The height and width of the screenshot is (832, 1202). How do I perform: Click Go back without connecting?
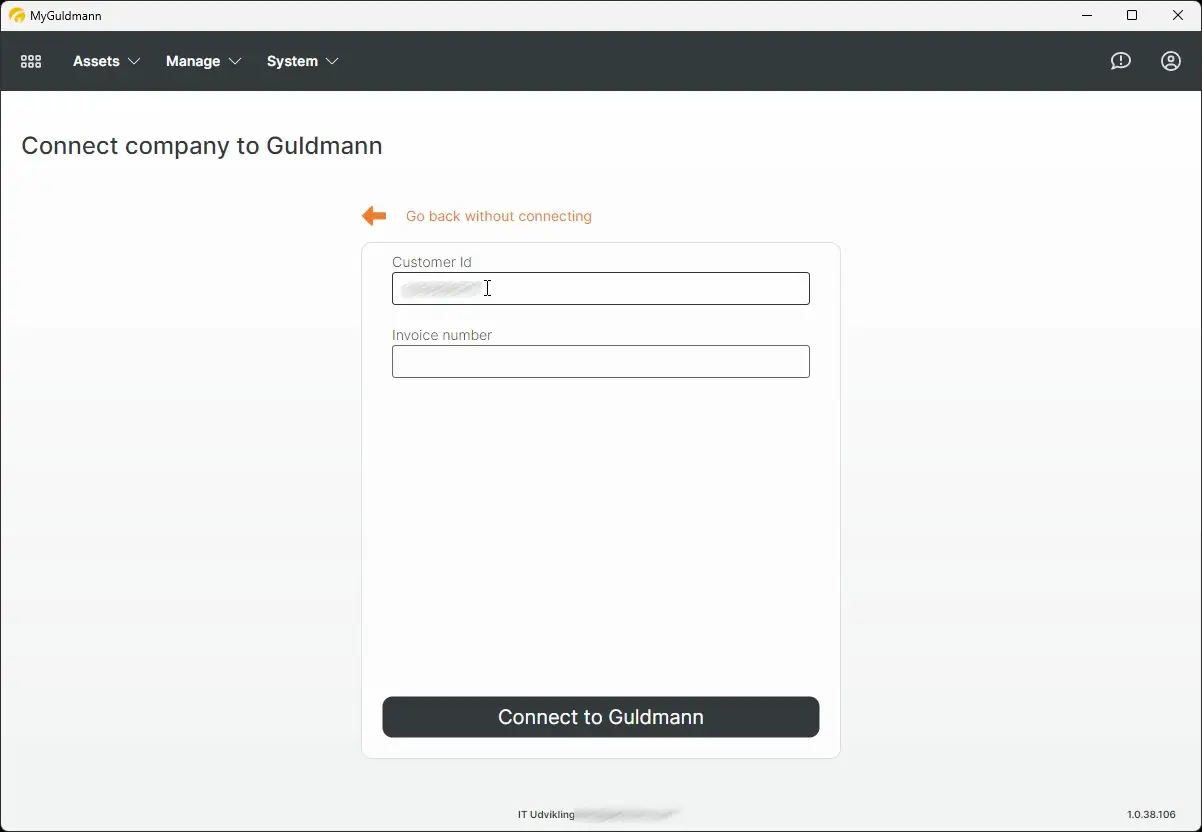(498, 216)
